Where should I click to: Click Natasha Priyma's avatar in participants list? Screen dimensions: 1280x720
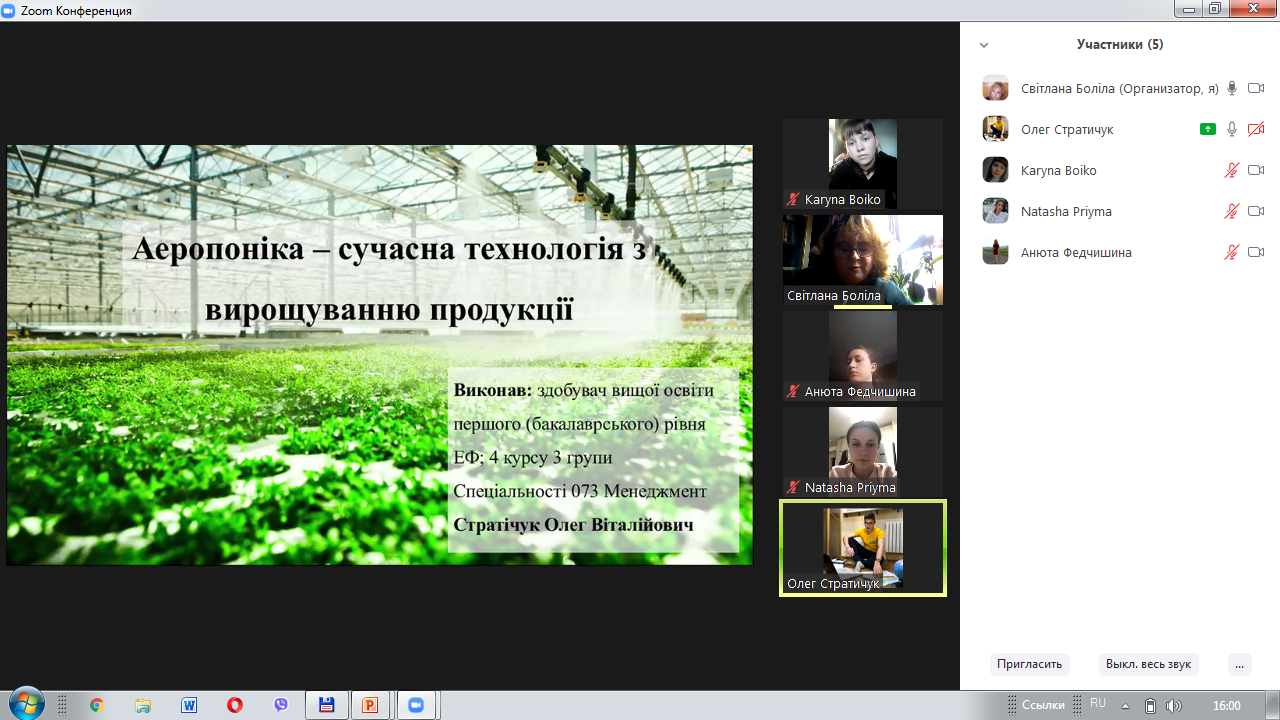click(x=995, y=211)
